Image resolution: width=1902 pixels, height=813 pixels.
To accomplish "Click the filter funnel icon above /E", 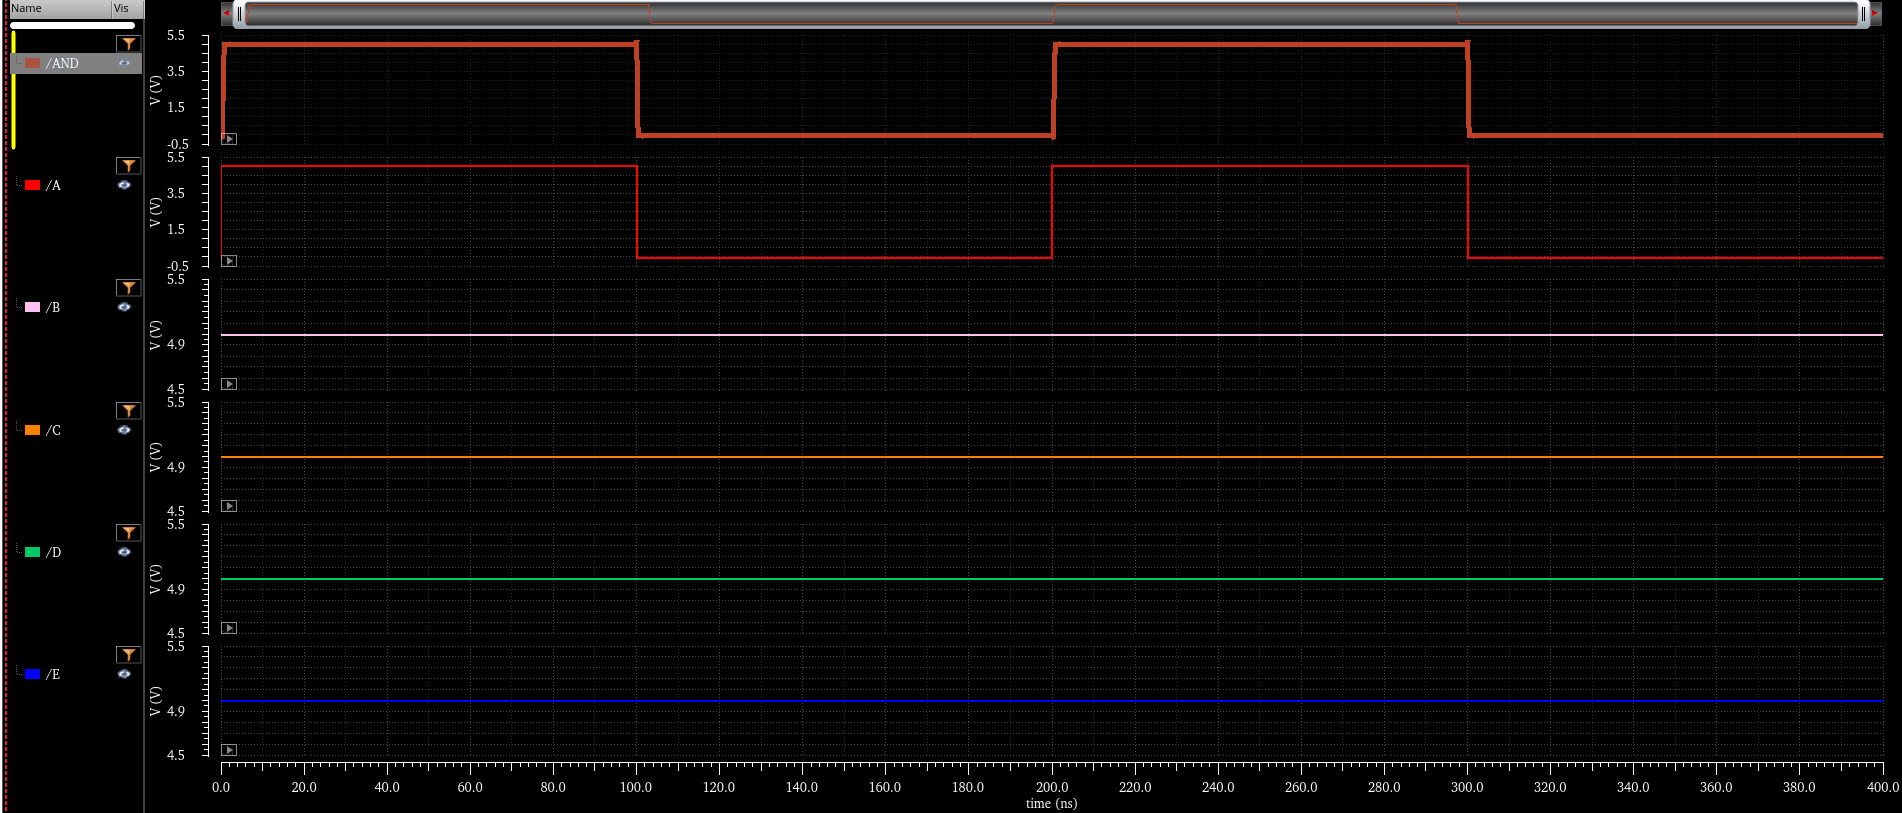I will tap(128, 655).
